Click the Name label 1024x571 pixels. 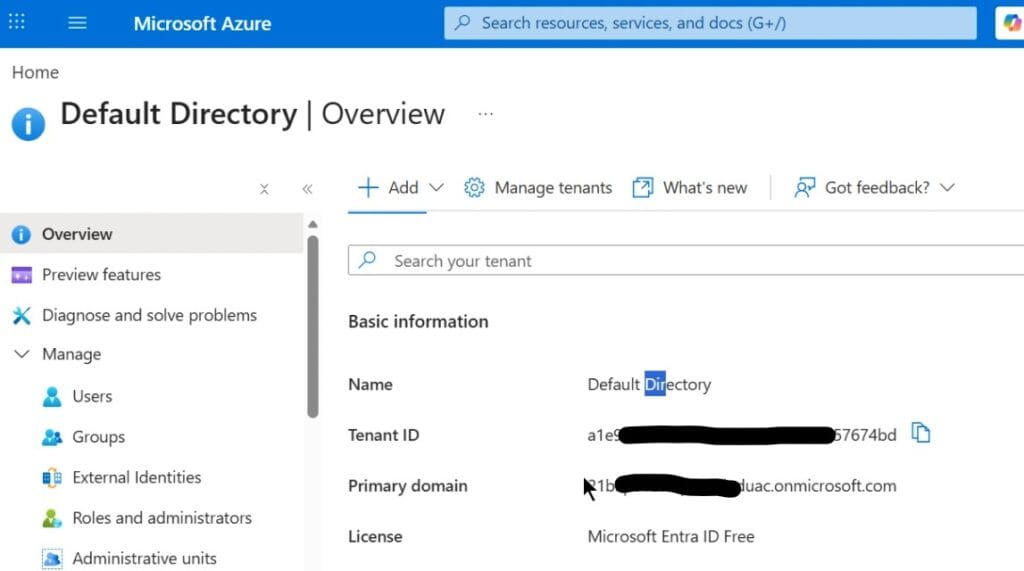pyautogui.click(x=370, y=384)
